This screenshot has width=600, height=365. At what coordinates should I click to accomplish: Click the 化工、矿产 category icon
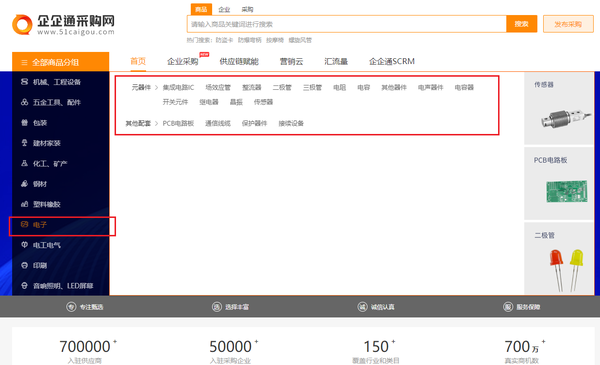24,163
